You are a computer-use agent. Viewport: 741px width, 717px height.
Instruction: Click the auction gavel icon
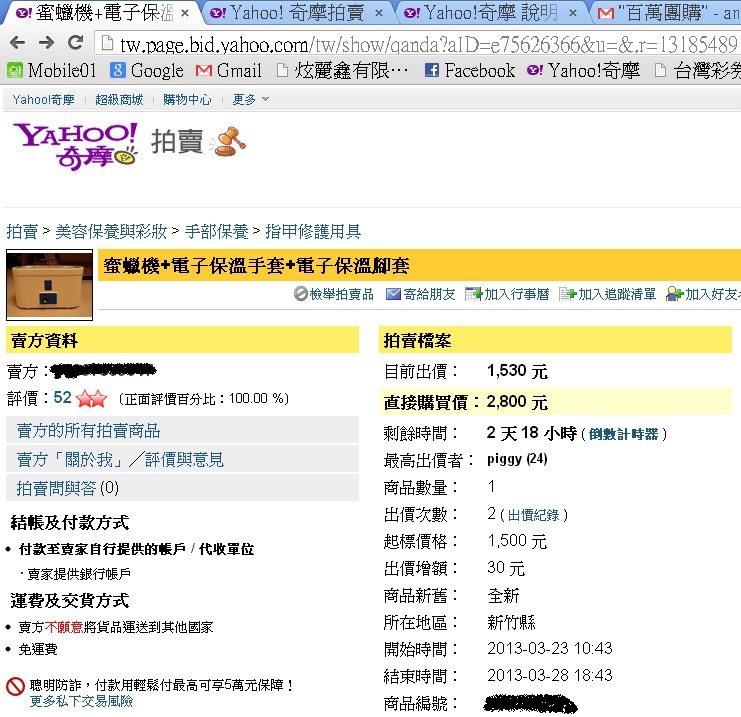click(x=228, y=141)
